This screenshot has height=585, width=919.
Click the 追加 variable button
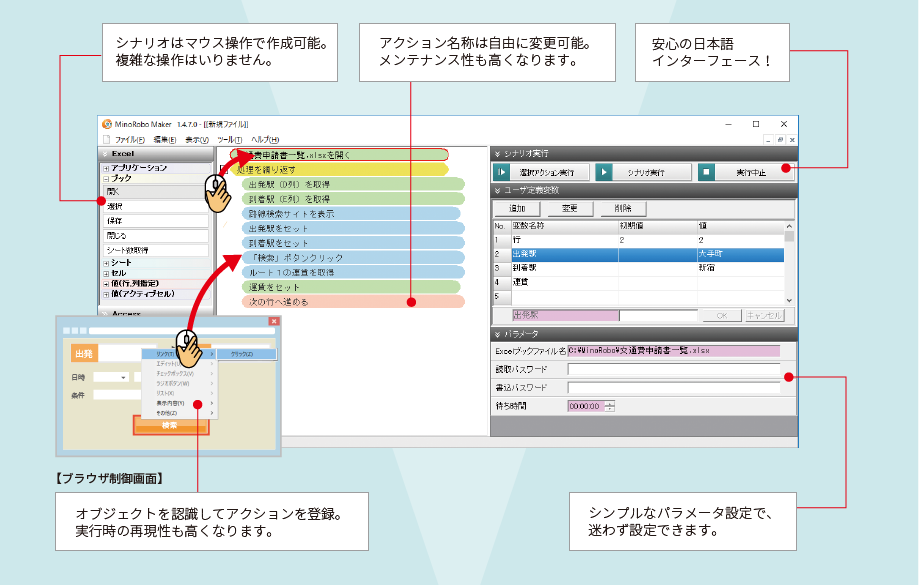coord(517,208)
